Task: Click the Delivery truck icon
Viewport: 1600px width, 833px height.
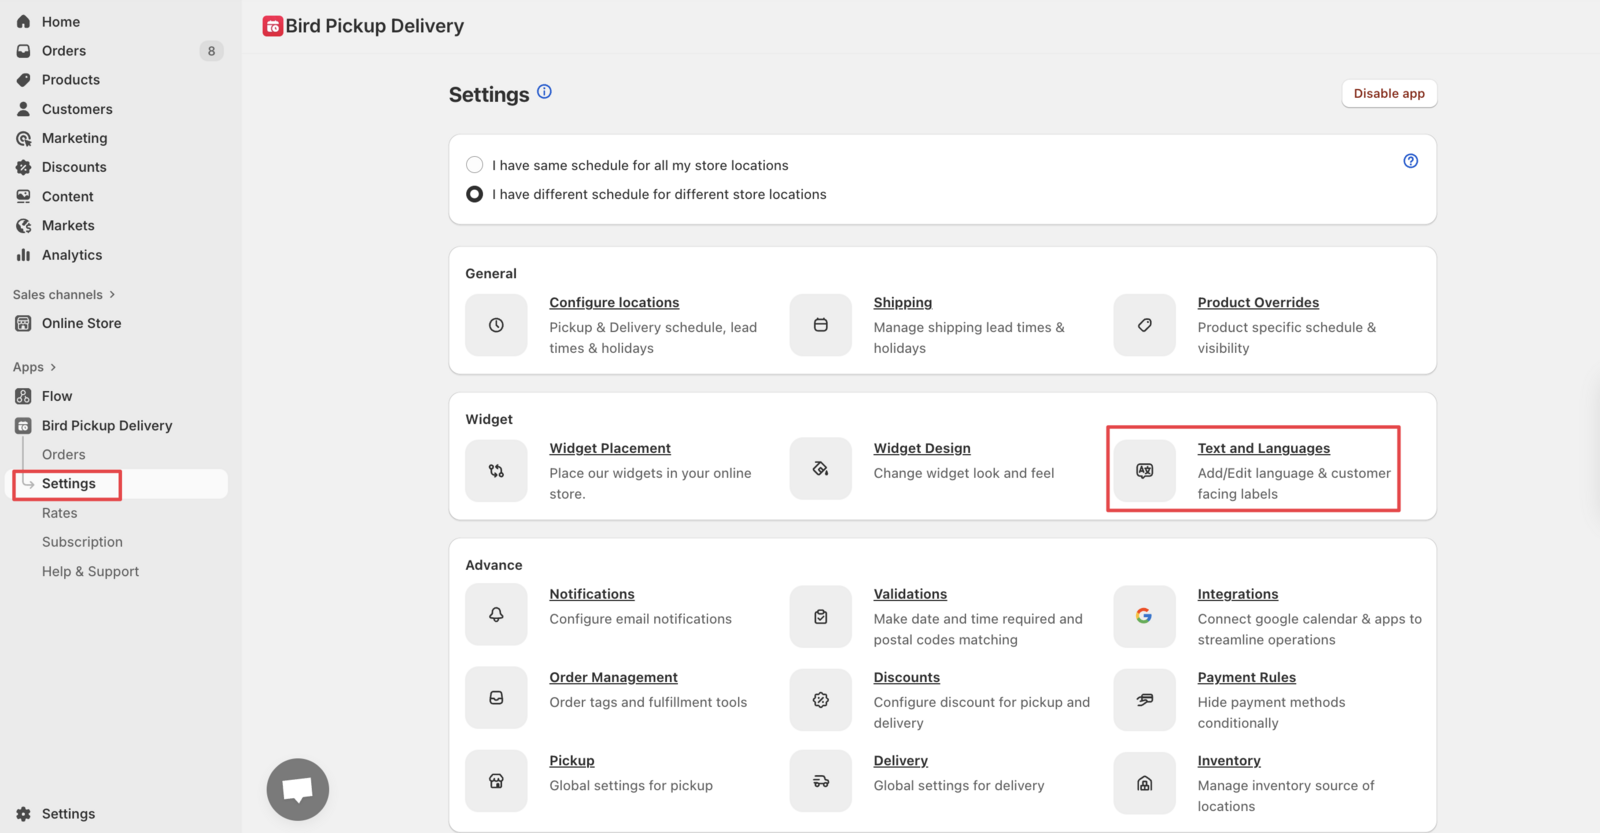Action: point(820,781)
